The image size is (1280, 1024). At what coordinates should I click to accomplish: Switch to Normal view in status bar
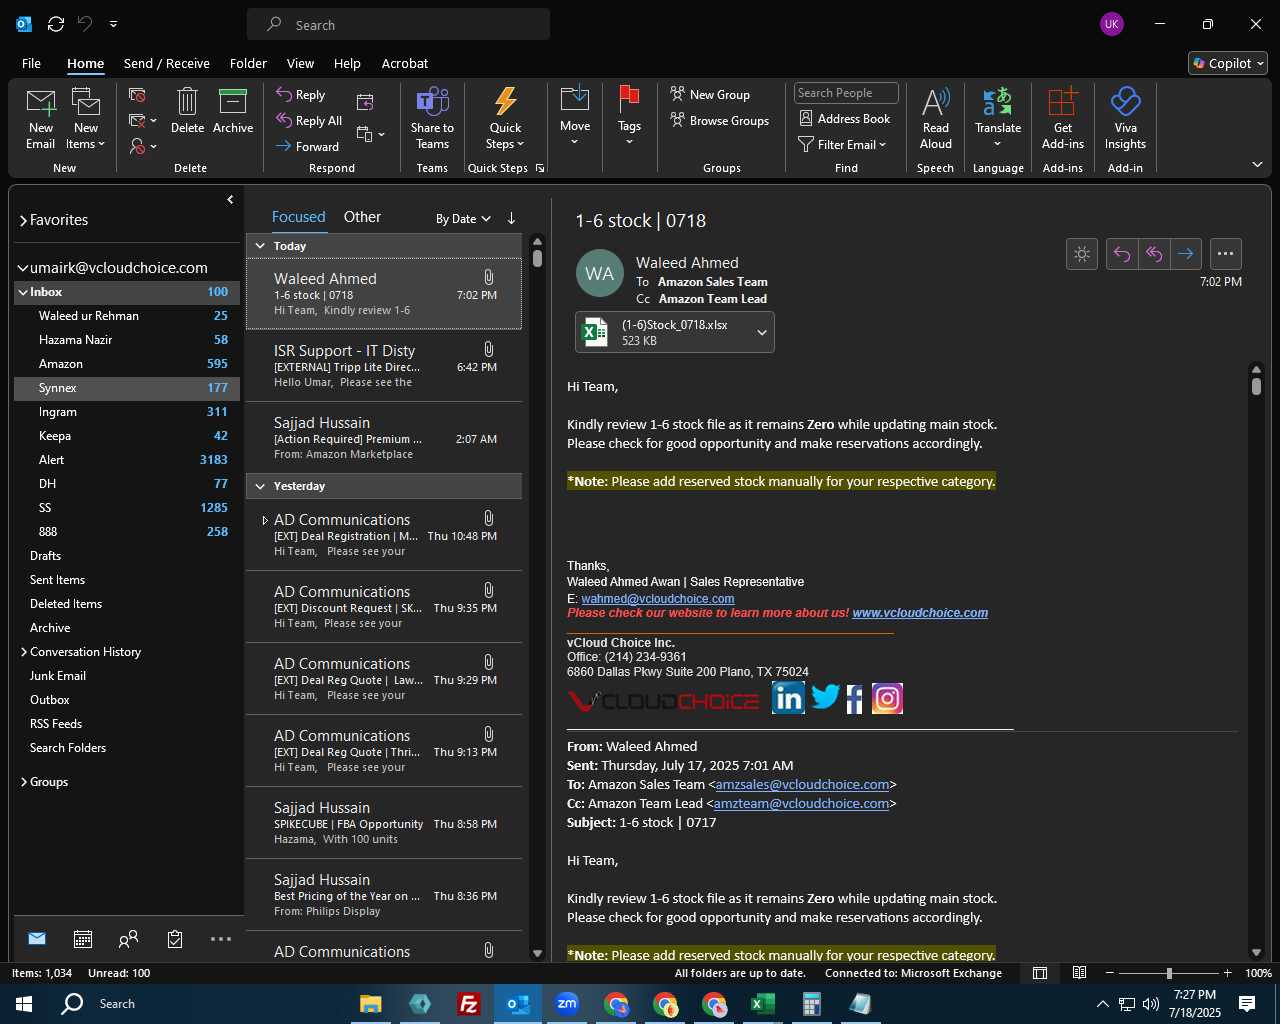point(1040,973)
